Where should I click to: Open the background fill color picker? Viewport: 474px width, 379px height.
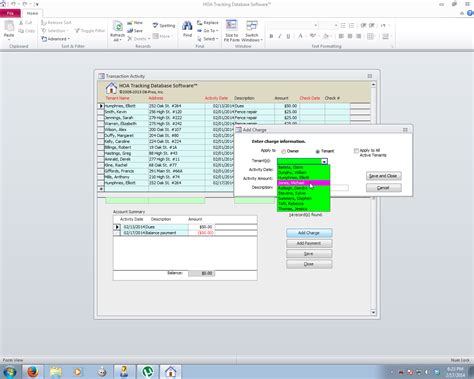327,36
